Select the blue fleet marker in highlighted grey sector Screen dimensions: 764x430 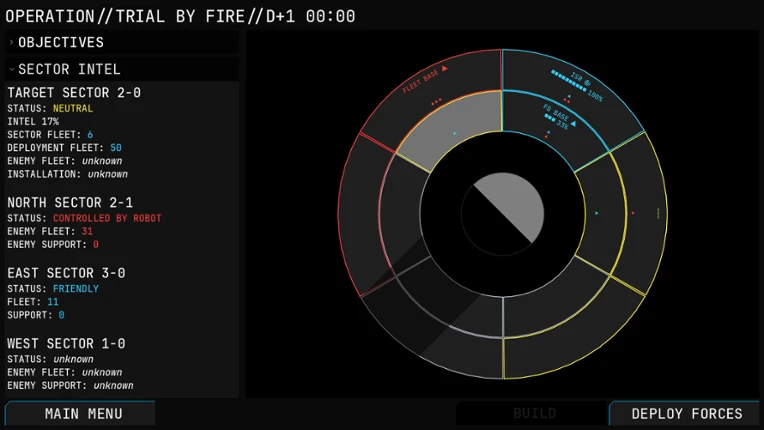point(455,133)
